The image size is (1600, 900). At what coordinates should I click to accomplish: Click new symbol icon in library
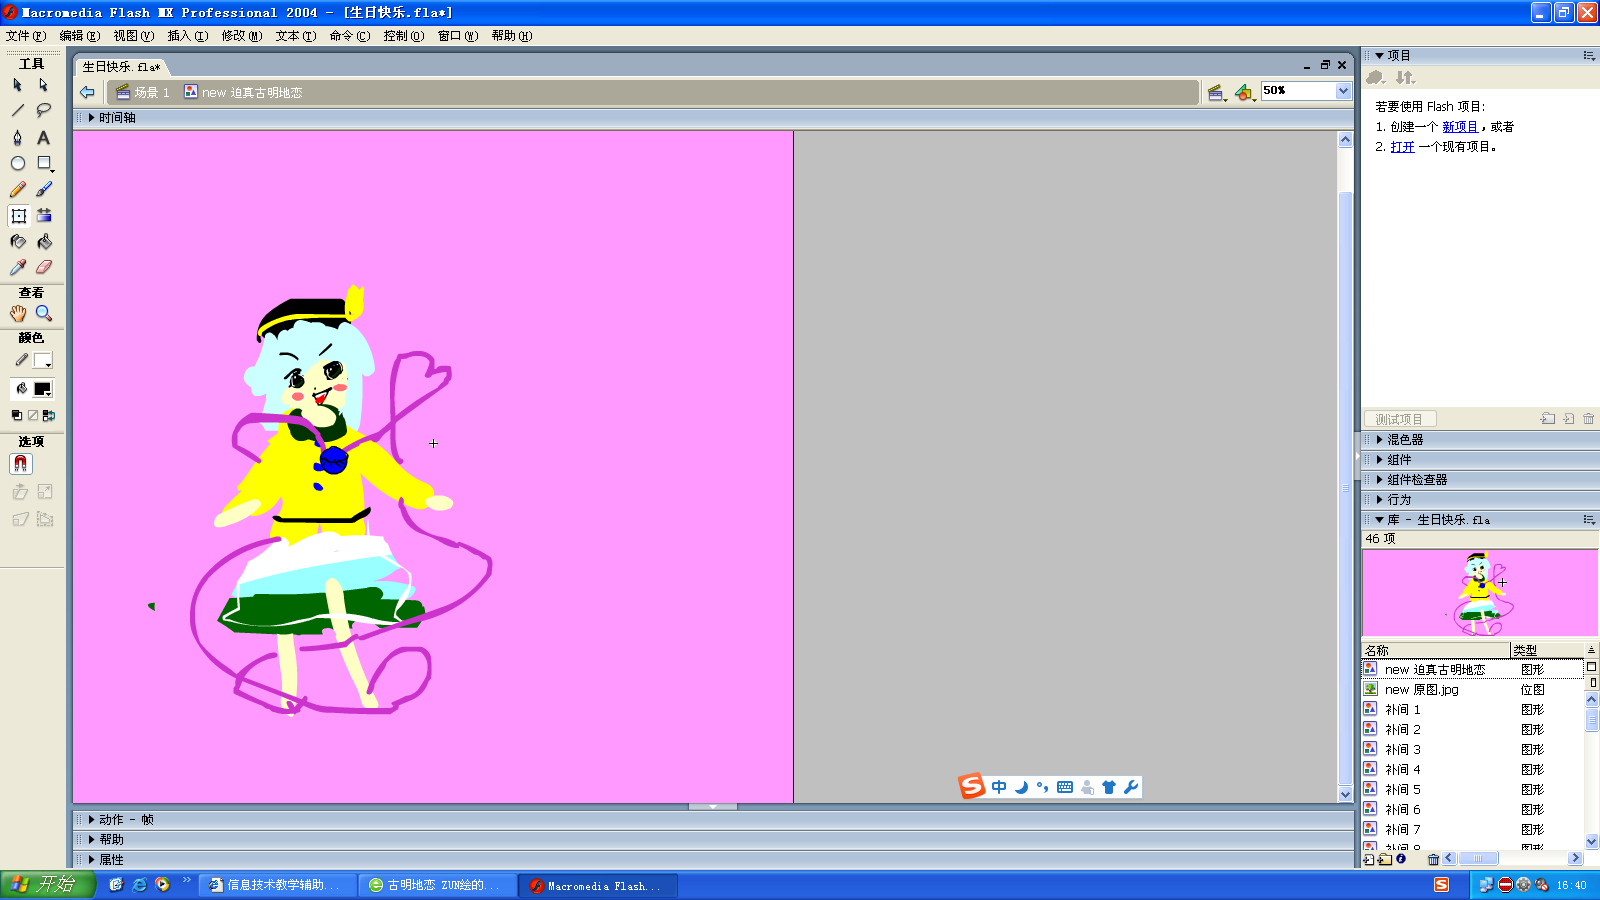[1368, 859]
